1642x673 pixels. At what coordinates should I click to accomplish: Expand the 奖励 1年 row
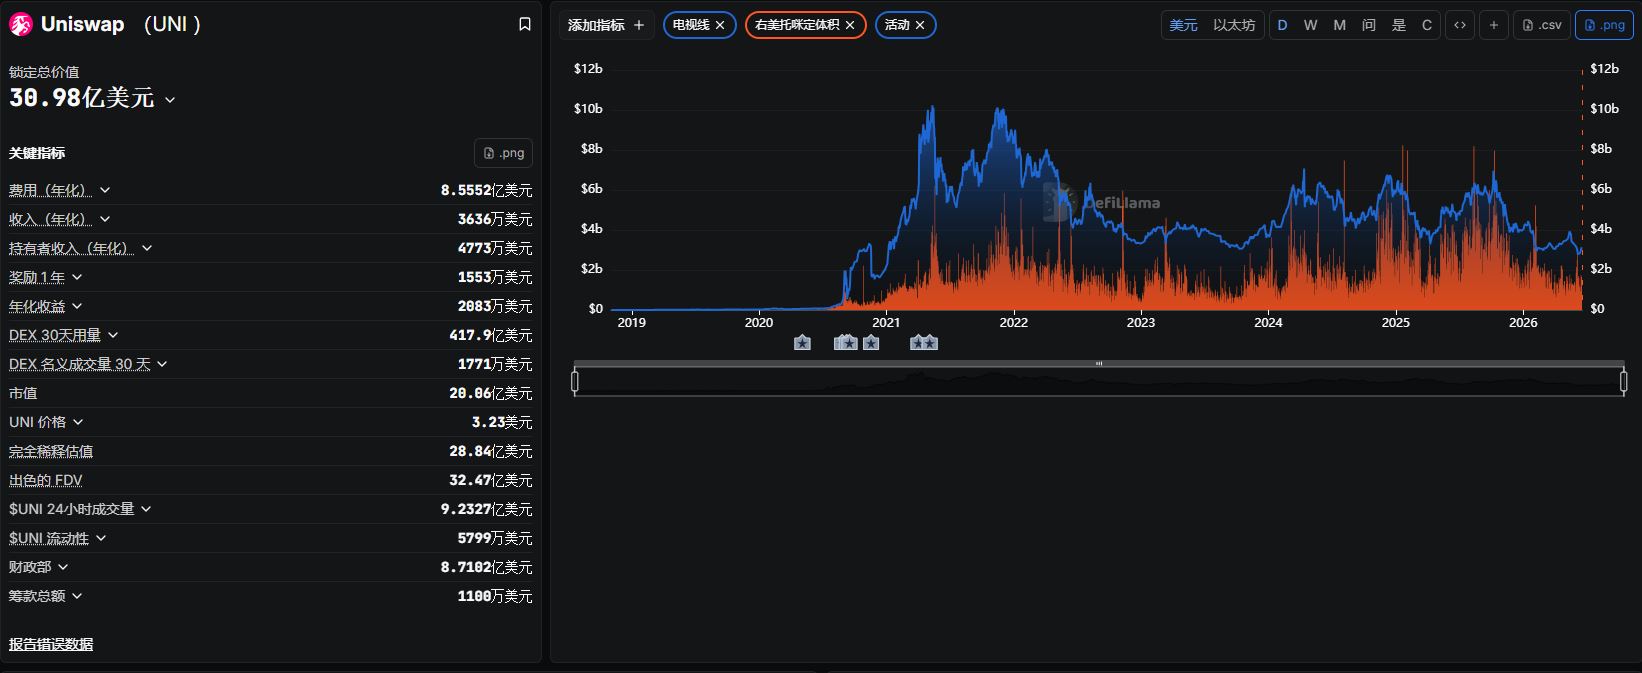pos(77,277)
